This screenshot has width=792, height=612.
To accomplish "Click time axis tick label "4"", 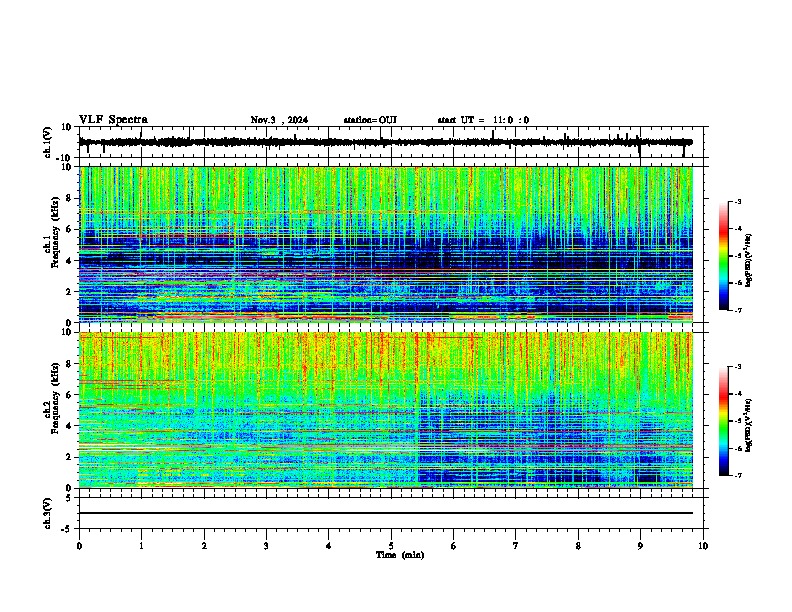I will 329,546.
